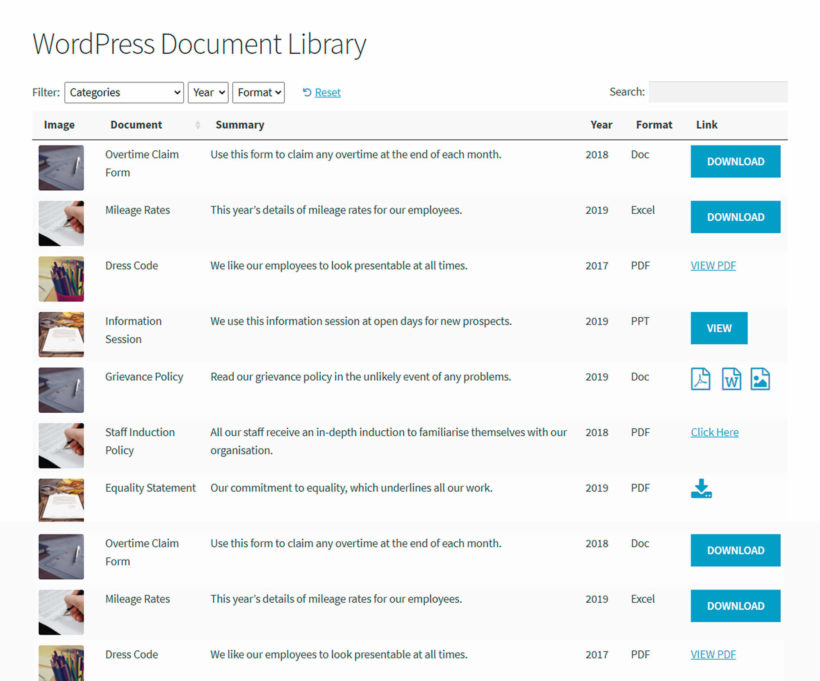Viewport: 820px width, 681px height.
Task: Click Reset to clear filters
Action: (x=328, y=91)
